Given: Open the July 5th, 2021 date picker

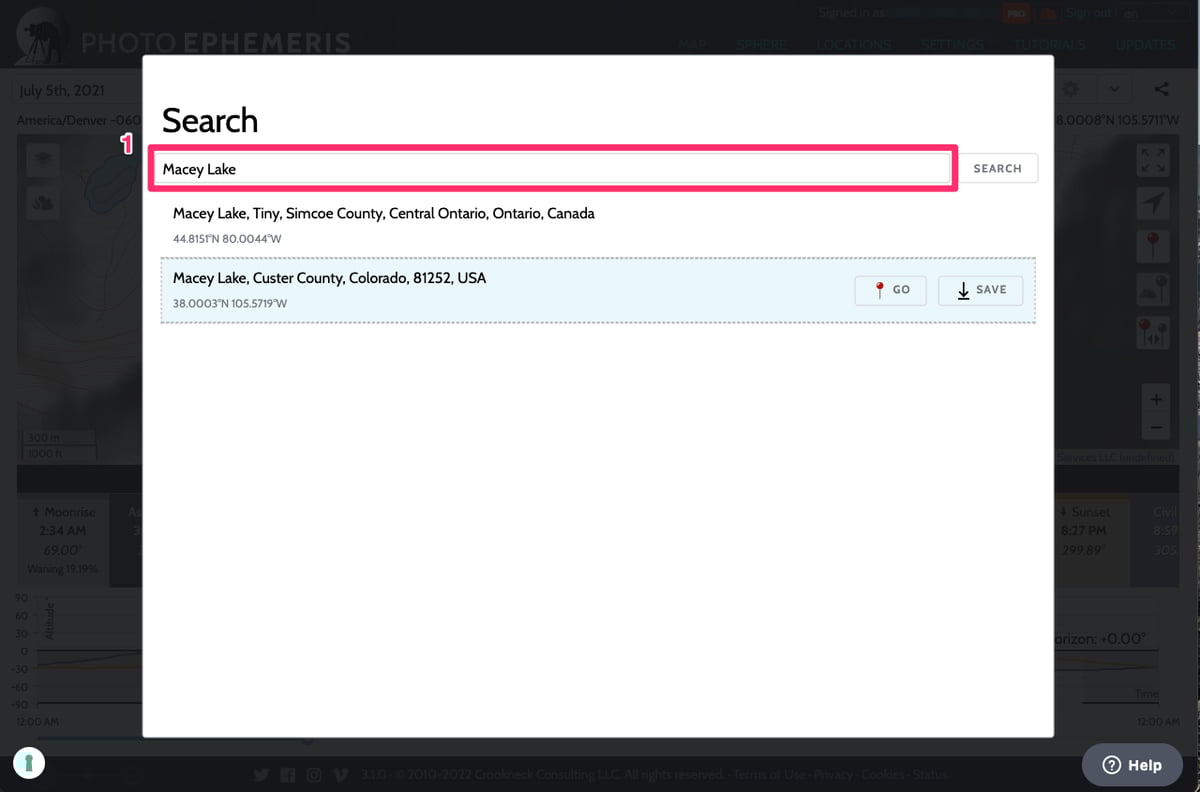Looking at the screenshot, I should pyautogui.click(x=62, y=90).
